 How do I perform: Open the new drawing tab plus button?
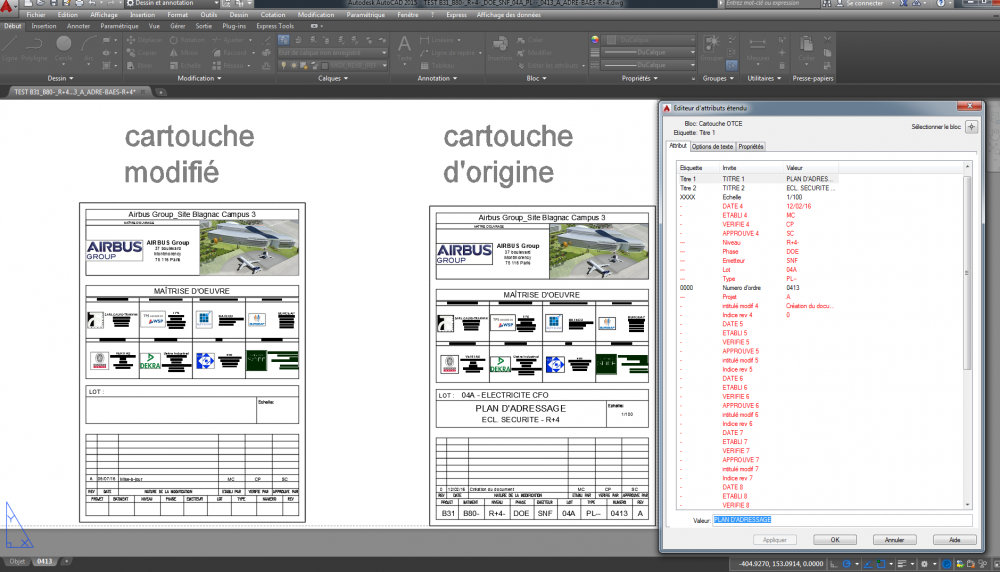[161, 92]
